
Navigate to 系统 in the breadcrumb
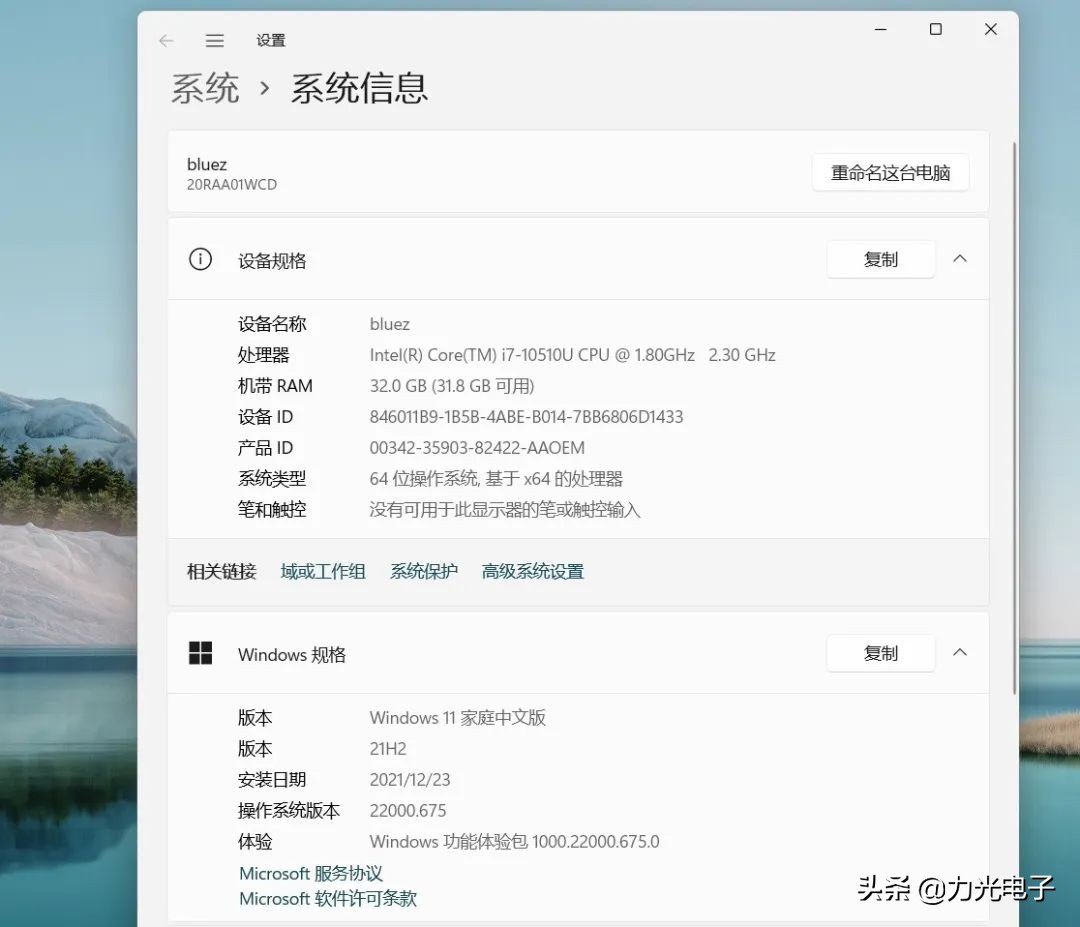tap(205, 89)
